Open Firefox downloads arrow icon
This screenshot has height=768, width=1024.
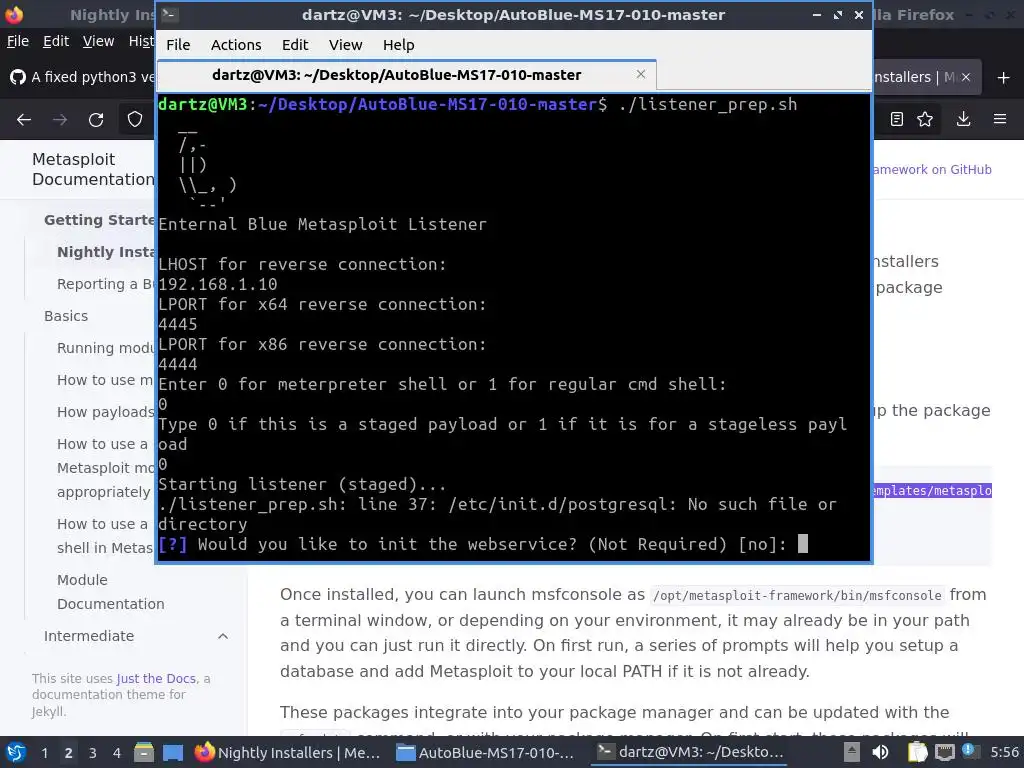tap(963, 119)
